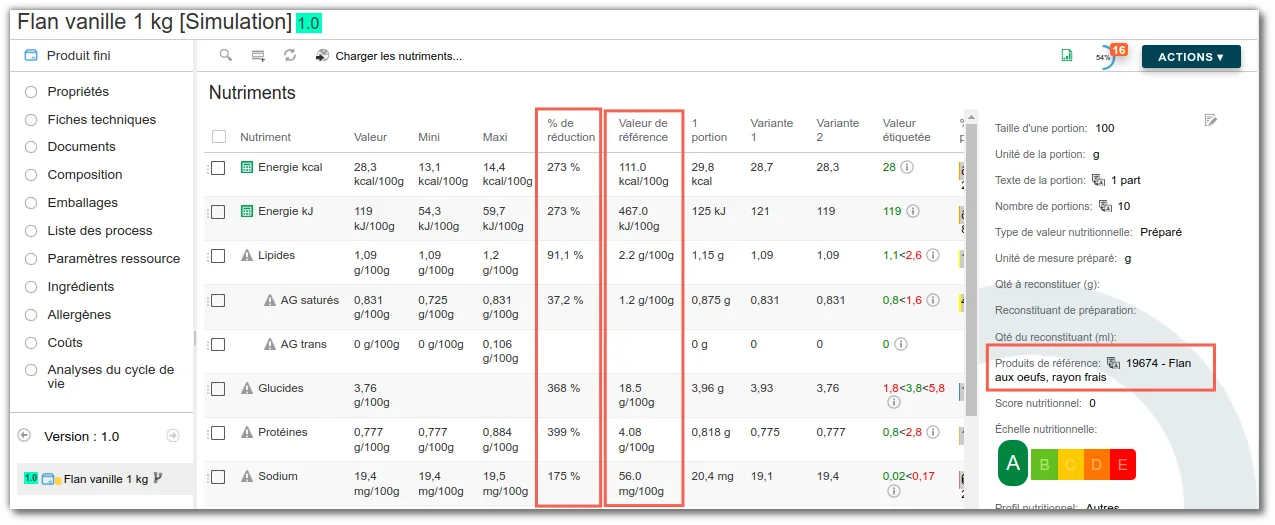Click info icon in AG saturés labeled value
This screenshot has width=1275, height=525.
click(933, 299)
